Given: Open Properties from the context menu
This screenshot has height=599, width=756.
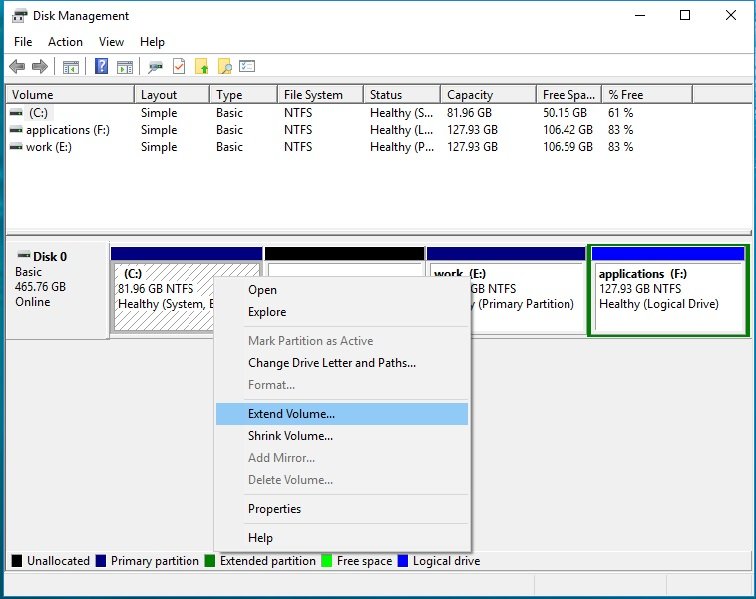Looking at the screenshot, I should [x=341, y=509].
